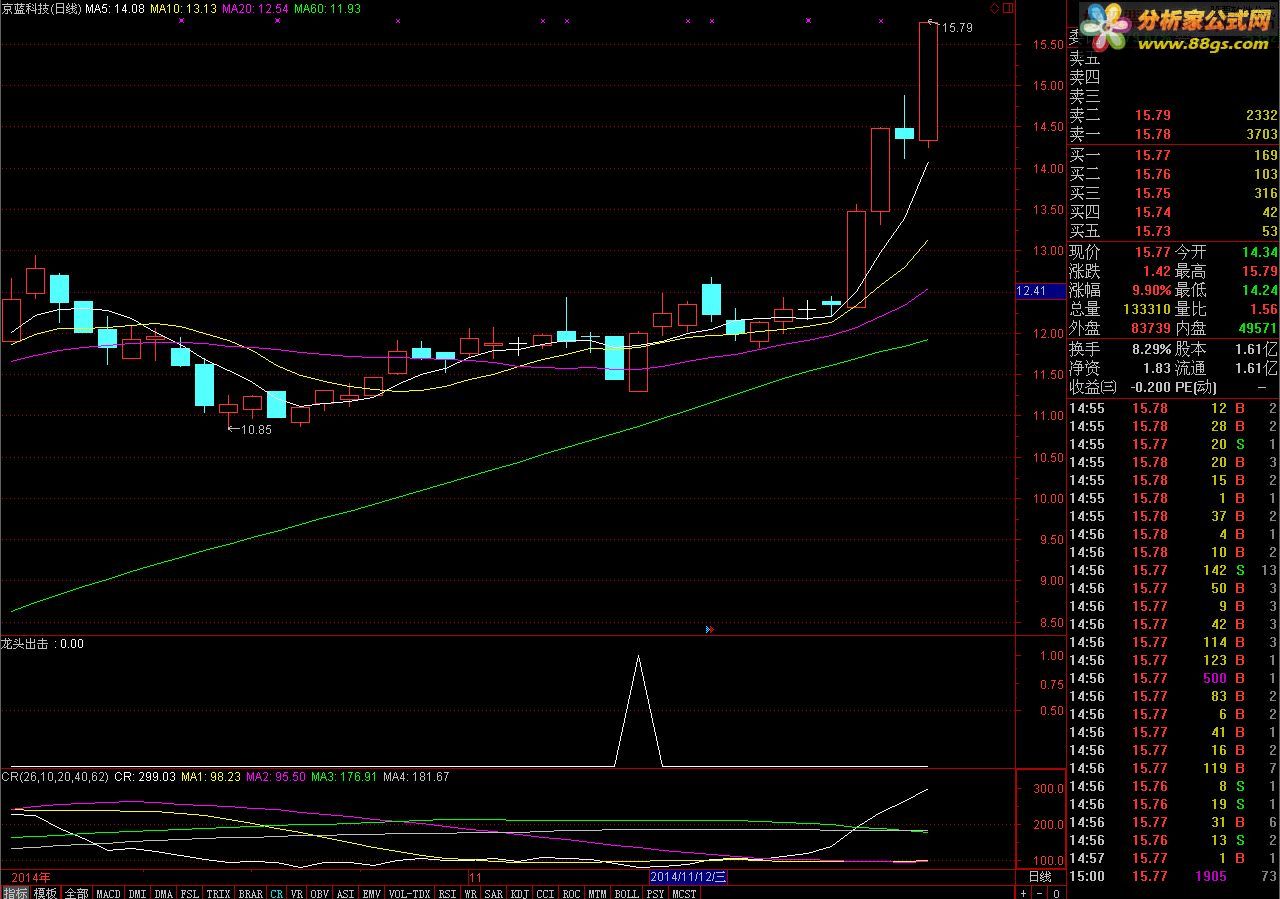The image size is (1280, 899).
Task: Click the square window icon above the chart
Action: [x=1007, y=8]
